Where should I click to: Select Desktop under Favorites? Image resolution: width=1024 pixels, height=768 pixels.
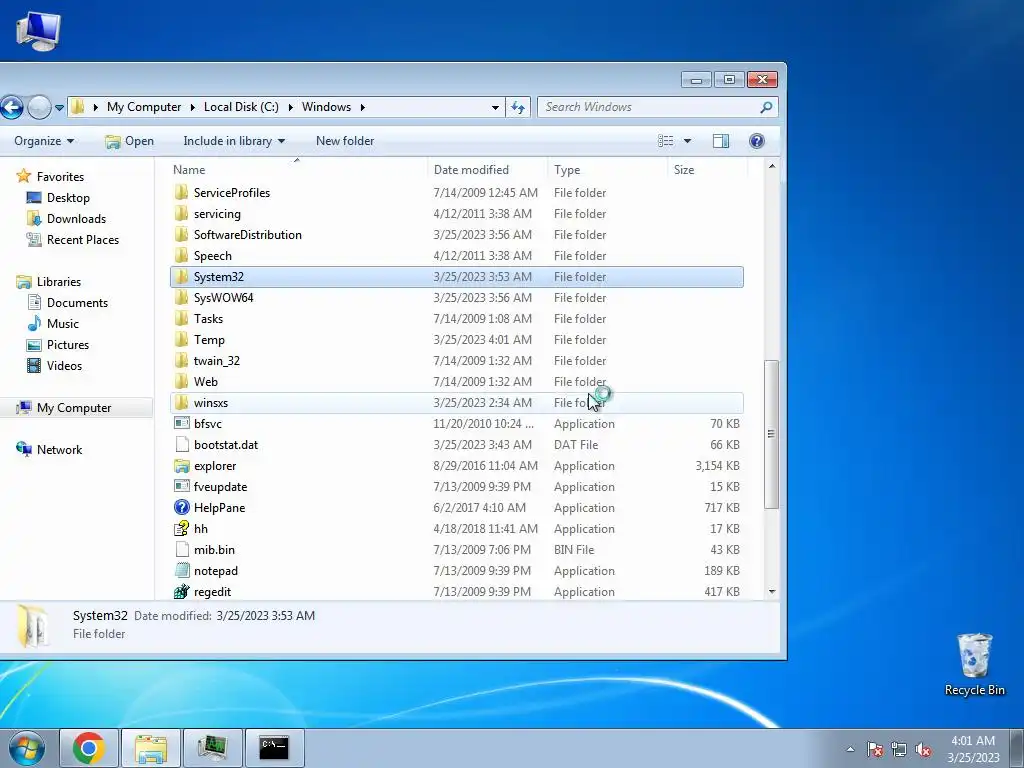click(x=68, y=198)
